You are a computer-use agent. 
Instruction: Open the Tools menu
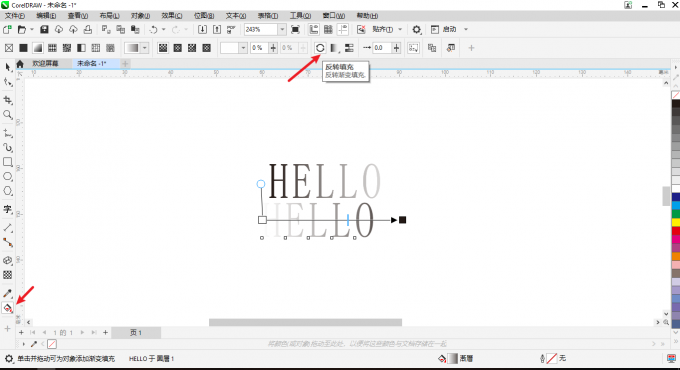[x=300, y=16]
